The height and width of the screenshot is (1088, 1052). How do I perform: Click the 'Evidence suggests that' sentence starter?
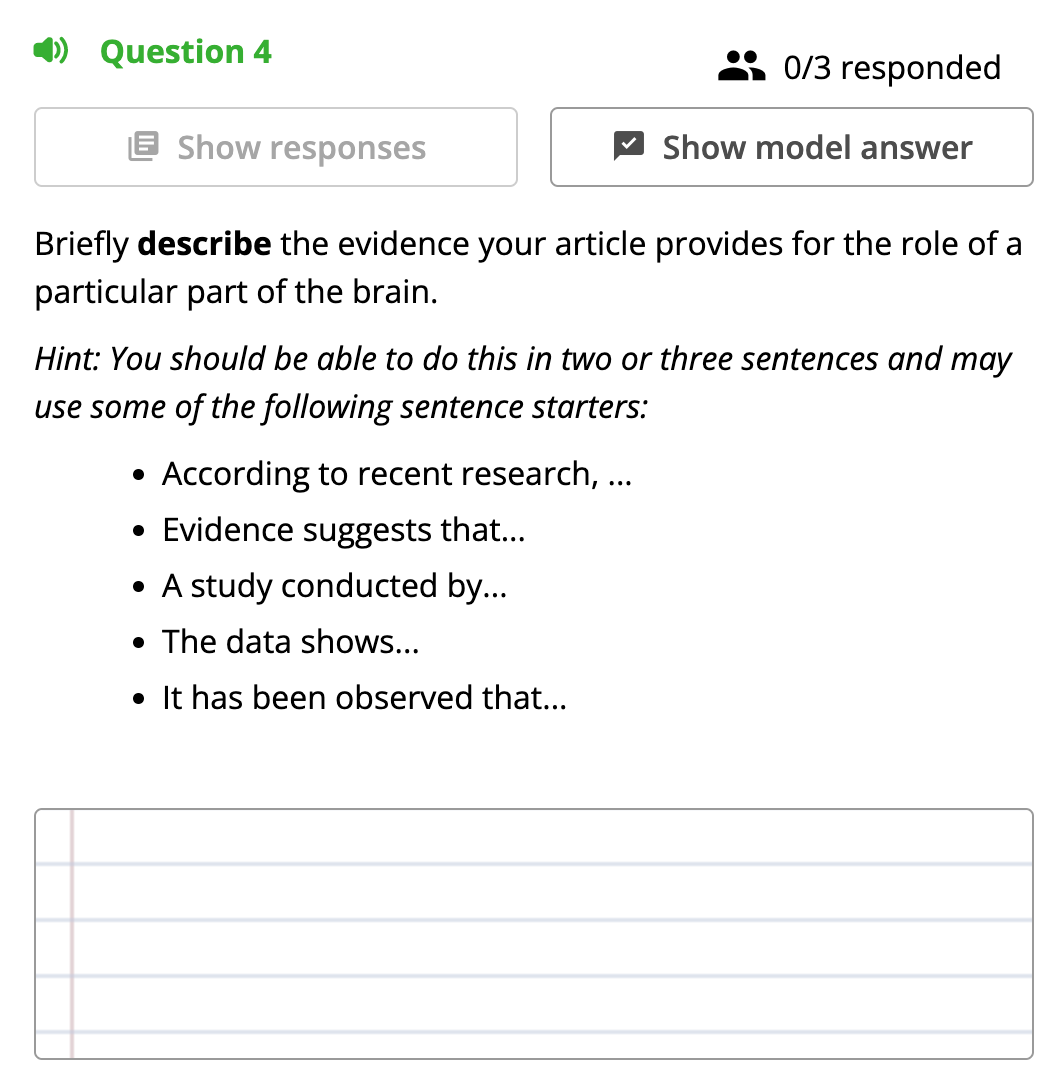coord(343,530)
